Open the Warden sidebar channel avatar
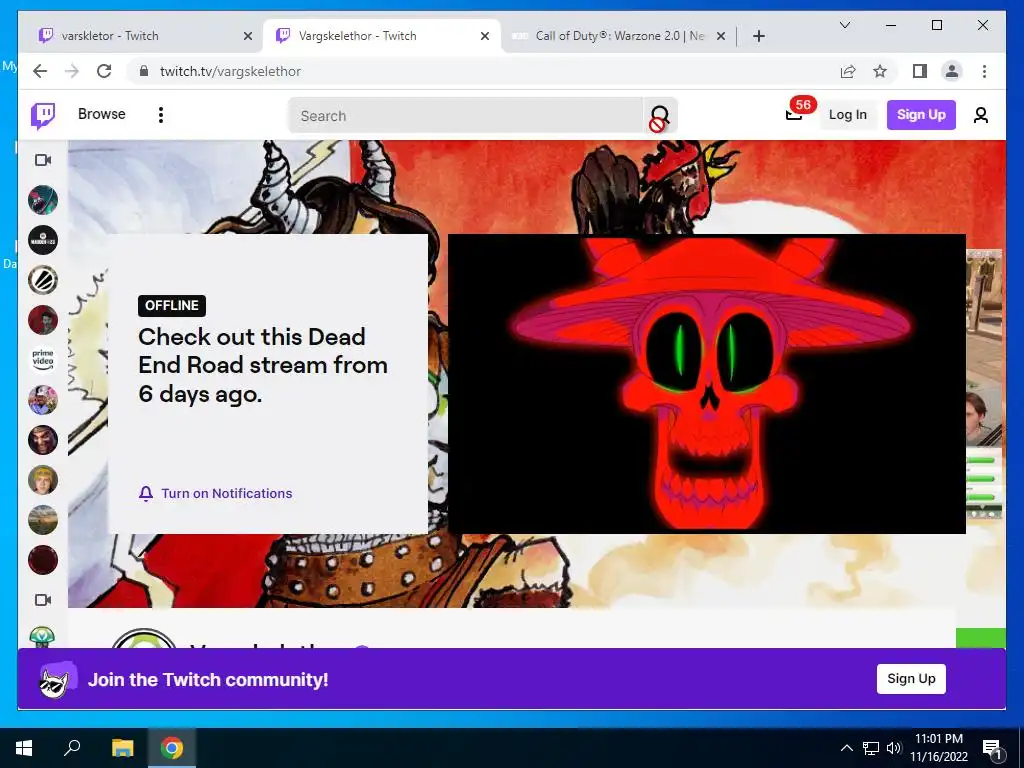1024x768 pixels. tap(43, 240)
